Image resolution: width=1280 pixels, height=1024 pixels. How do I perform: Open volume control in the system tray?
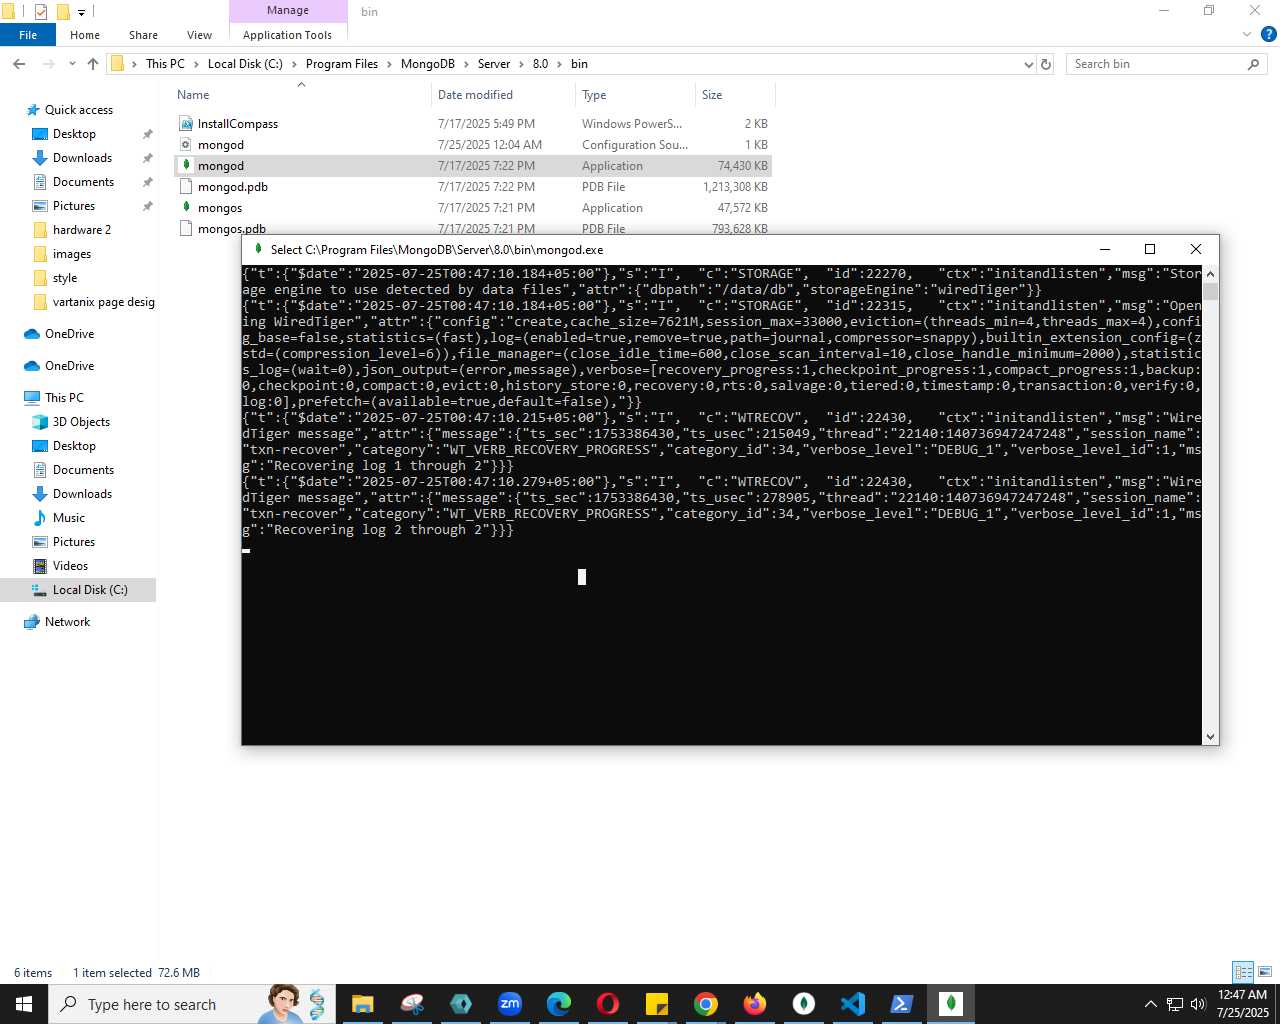(x=1197, y=1004)
